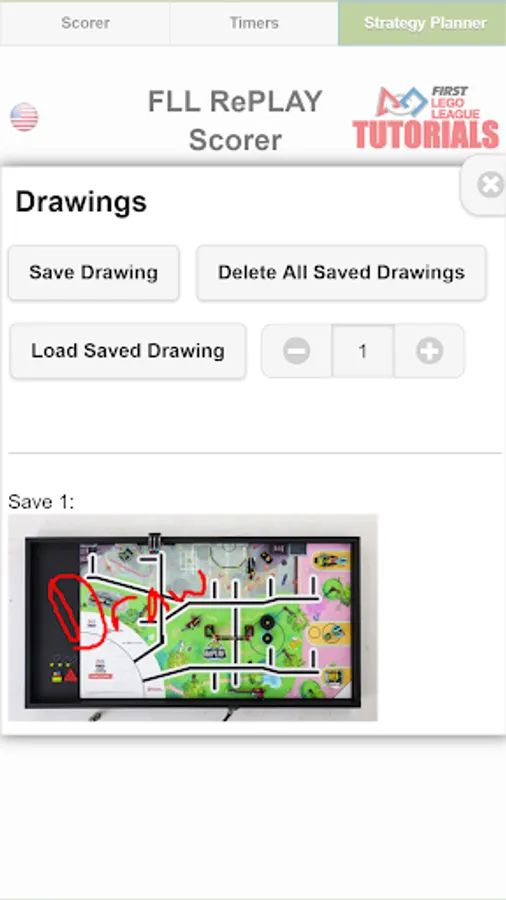Click the Drawings panel heading
The width and height of the screenshot is (506, 900).
pyautogui.click(x=81, y=202)
